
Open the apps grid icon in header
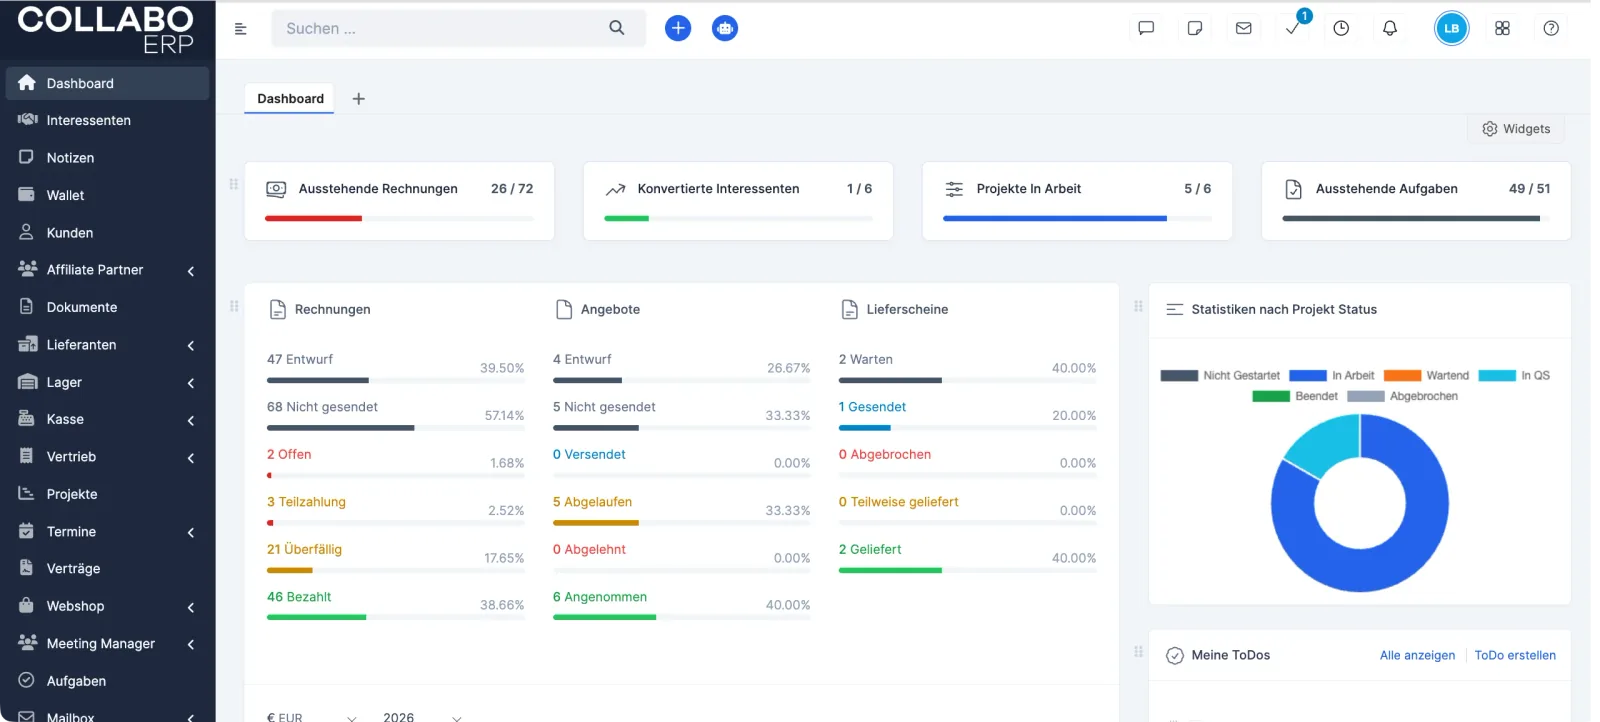coord(1502,28)
